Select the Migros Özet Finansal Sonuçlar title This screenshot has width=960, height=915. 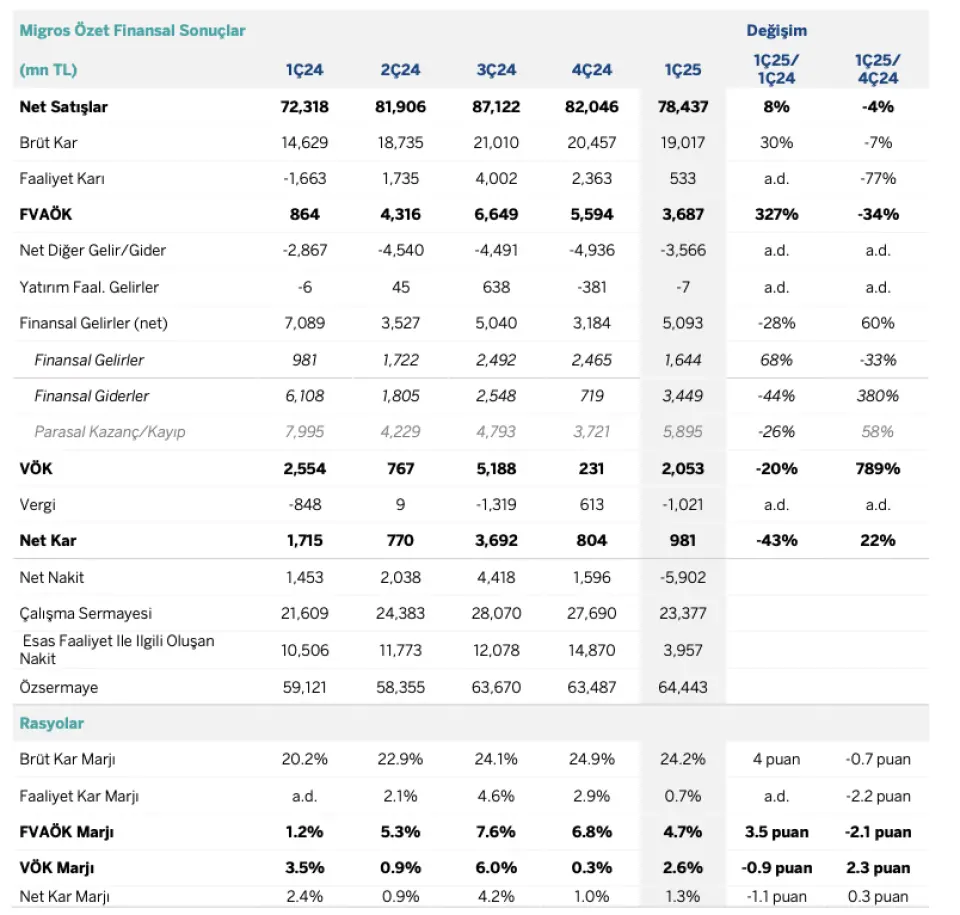tap(132, 31)
